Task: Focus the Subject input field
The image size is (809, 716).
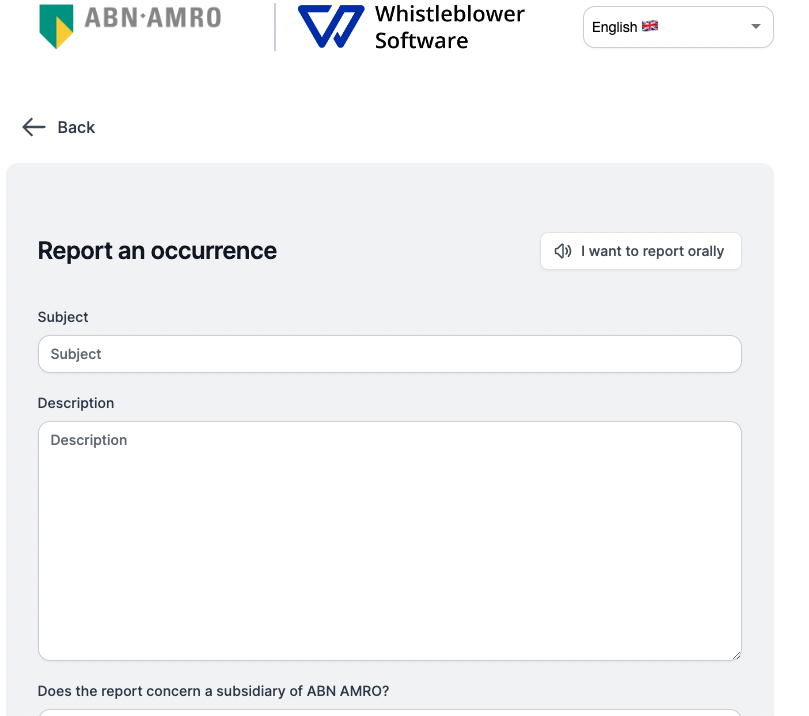Action: click(x=389, y=354)
